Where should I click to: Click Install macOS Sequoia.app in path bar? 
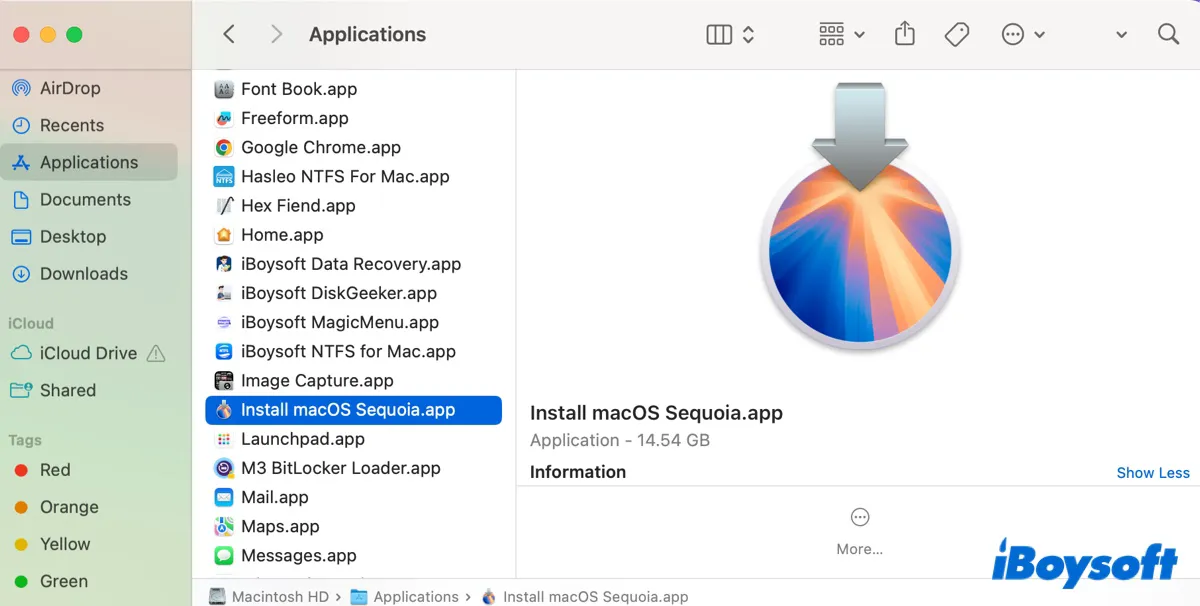(584, 596)
